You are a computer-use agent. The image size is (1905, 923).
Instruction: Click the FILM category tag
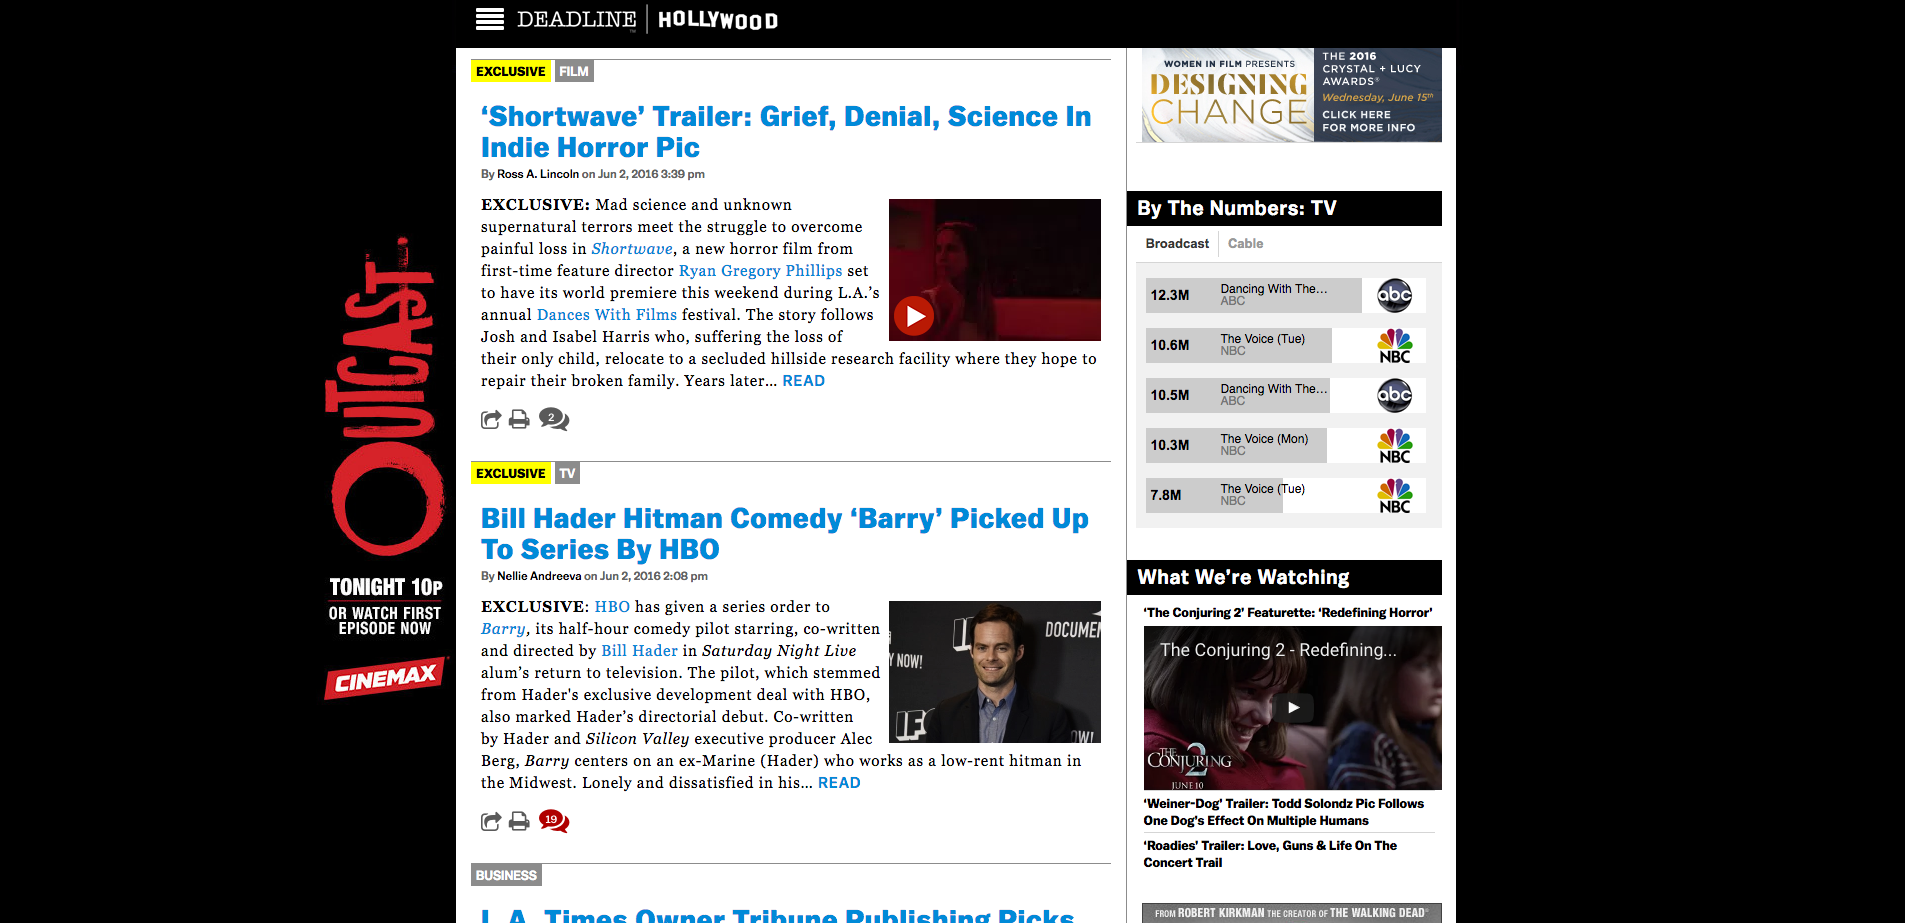(x=574, y=71)
